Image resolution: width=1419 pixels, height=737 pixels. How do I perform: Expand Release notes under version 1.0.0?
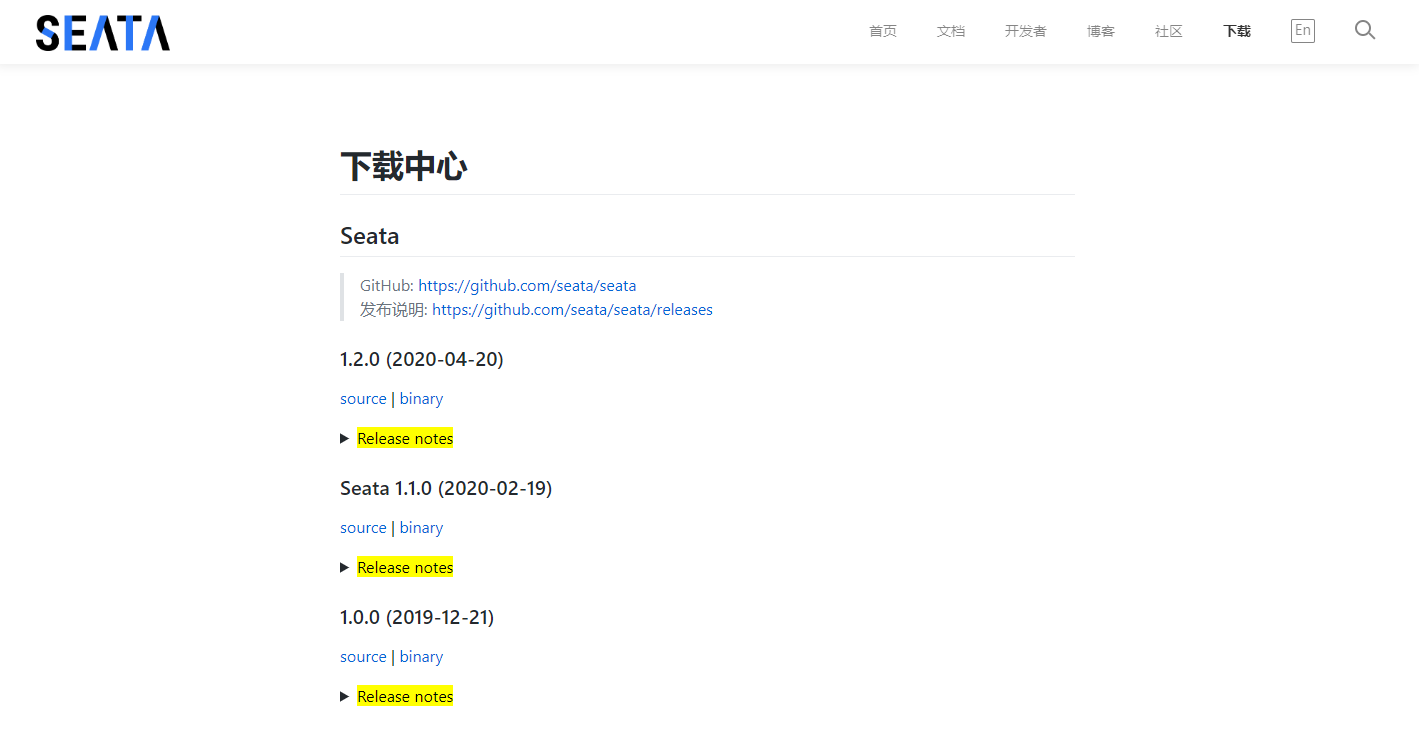(x=404, y=696)
